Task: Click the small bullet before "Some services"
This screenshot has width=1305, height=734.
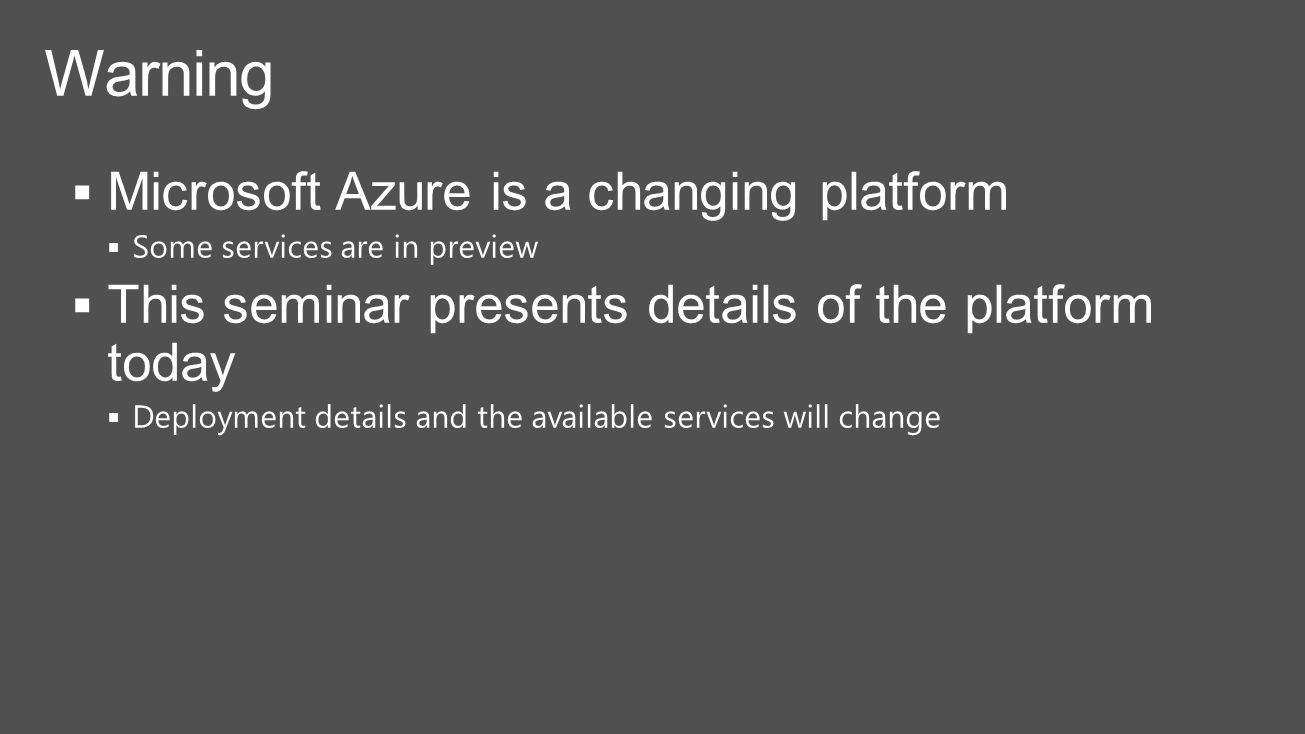Action: [x=114, y=246]
